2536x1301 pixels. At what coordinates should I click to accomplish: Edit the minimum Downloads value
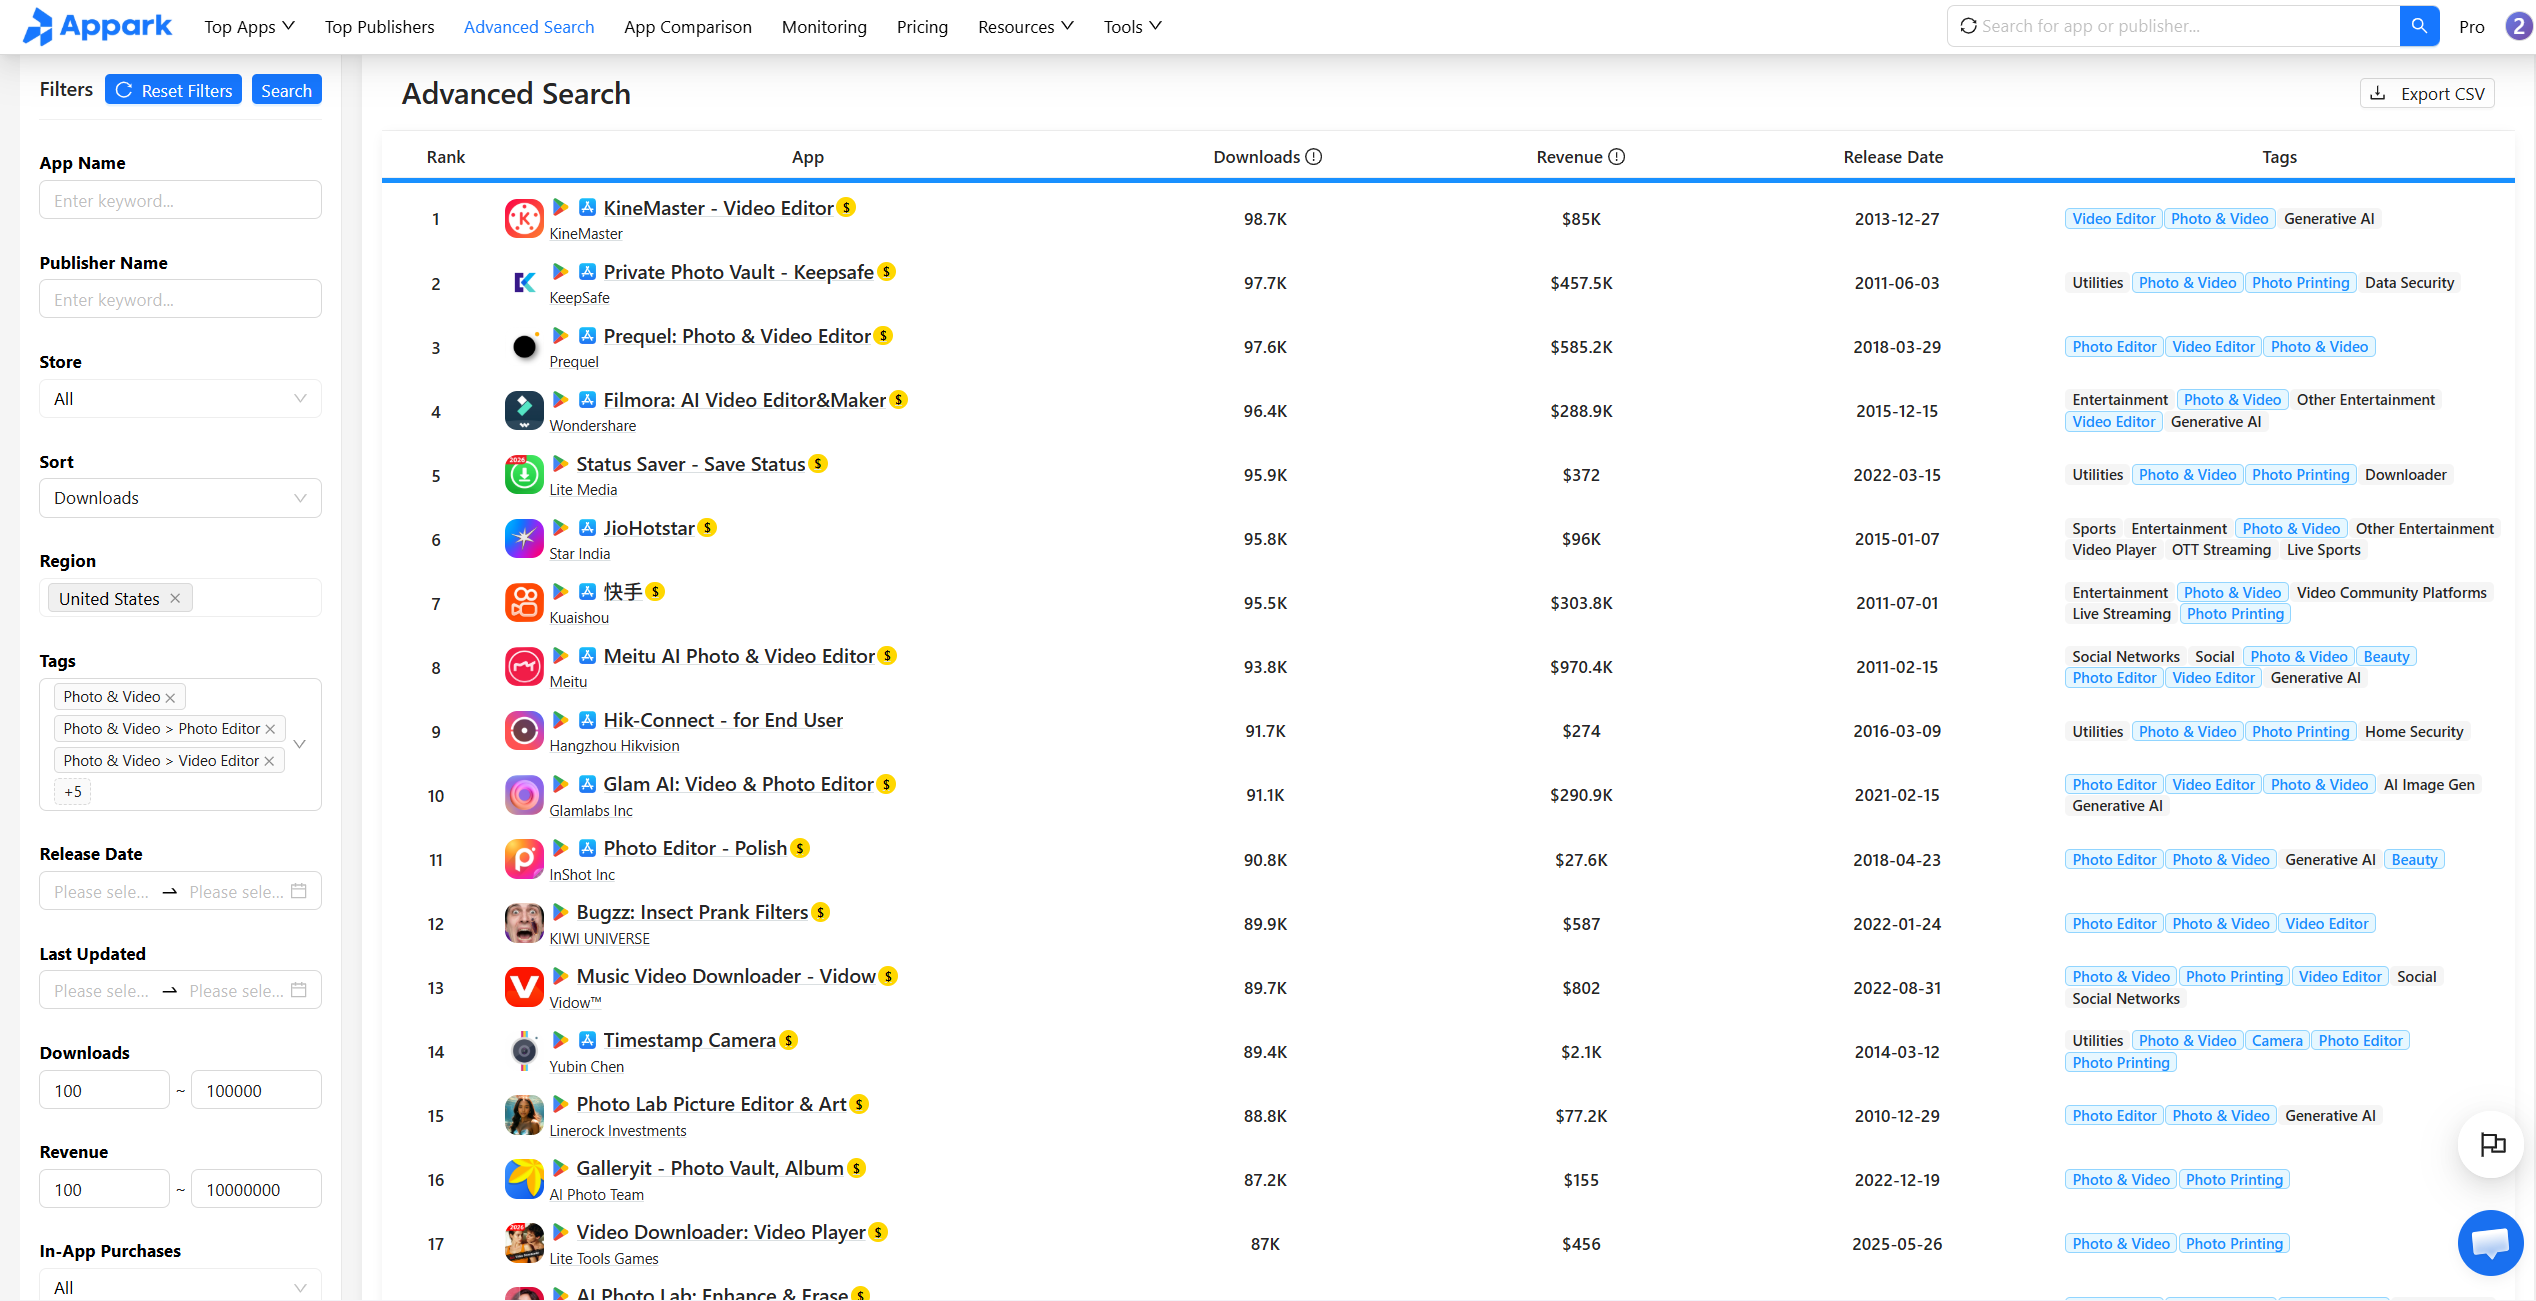pyautogui.click(x=104, y=1090)
